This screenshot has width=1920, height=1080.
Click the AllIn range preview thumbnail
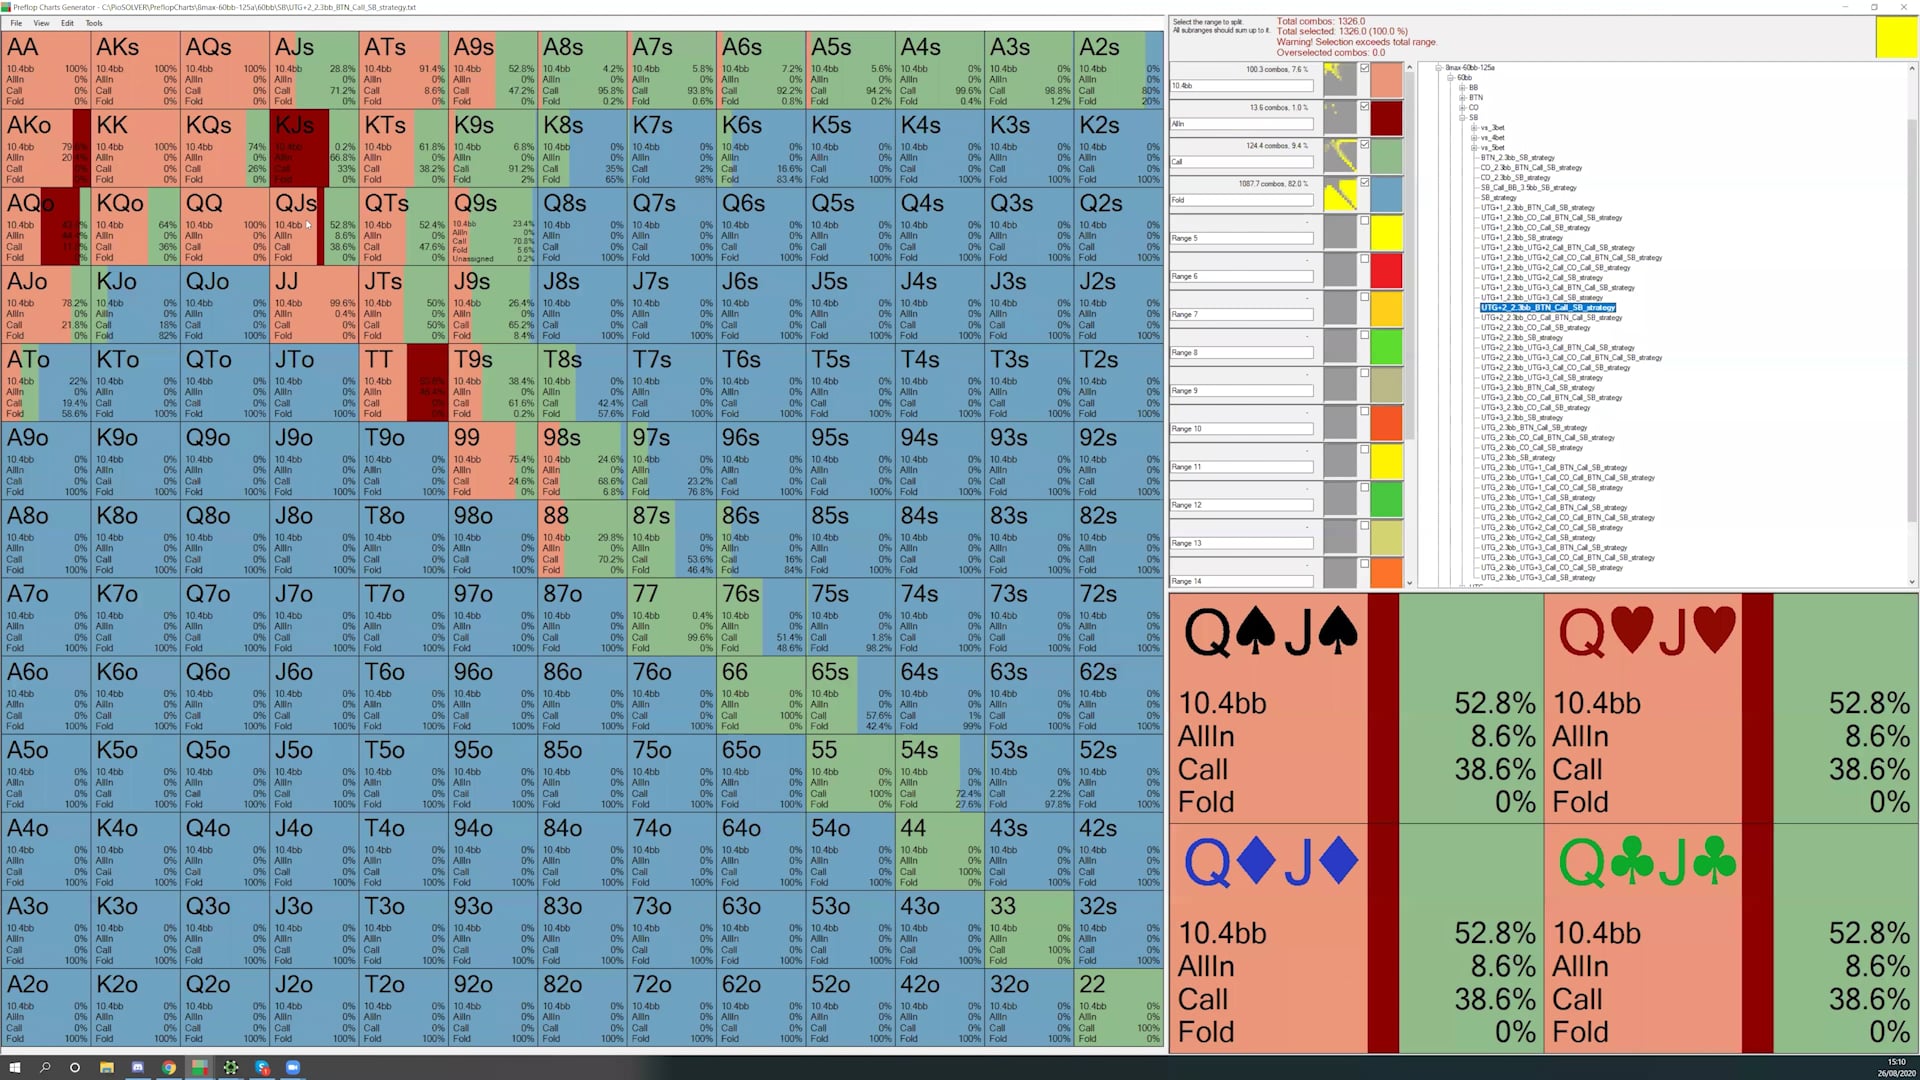tap(1339, 118)
